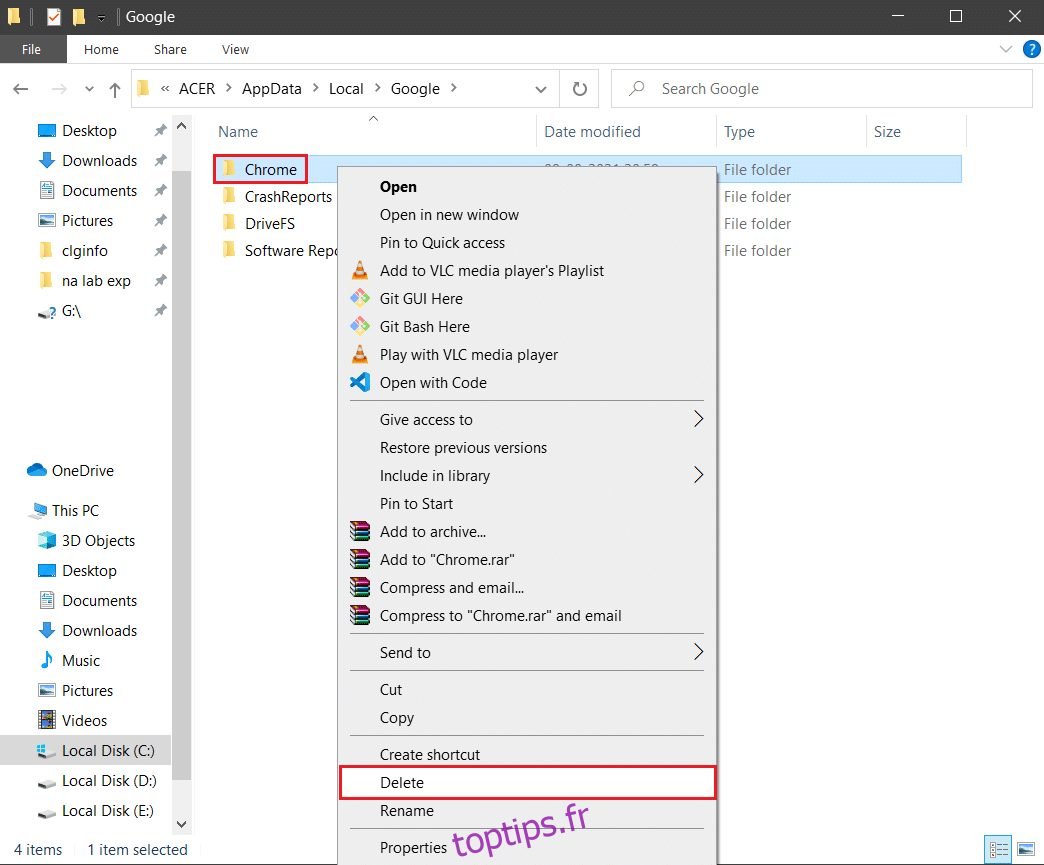
Task: Click the Git Bash Here icon
Action: (x=360, y=326)
